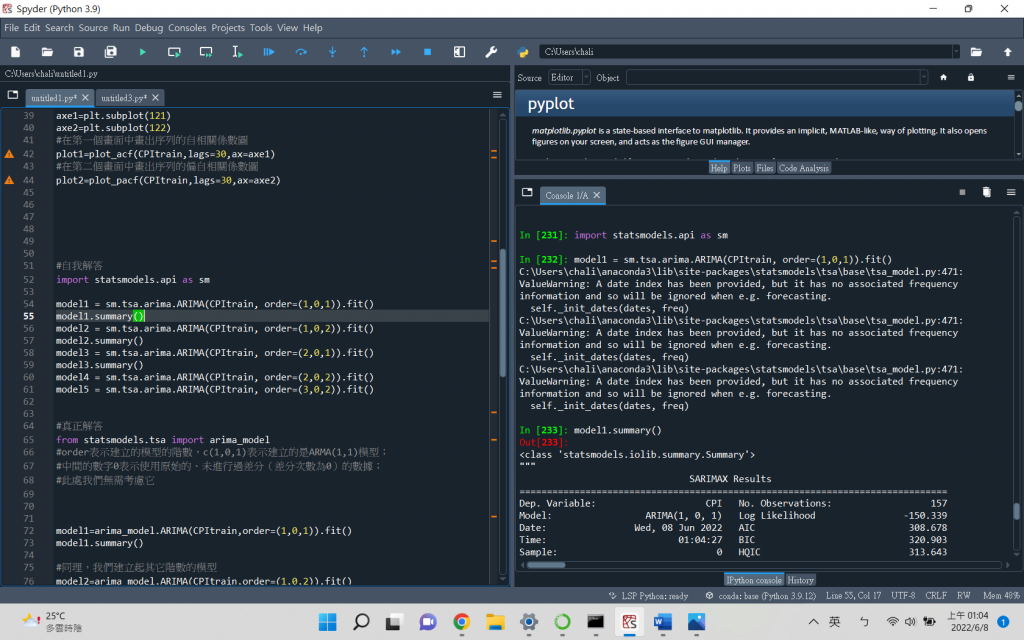Open Google Chrome from the Windows taskbar
Image resolution: width=1024 pixels, height=640 pixels.
click(461, 622)
